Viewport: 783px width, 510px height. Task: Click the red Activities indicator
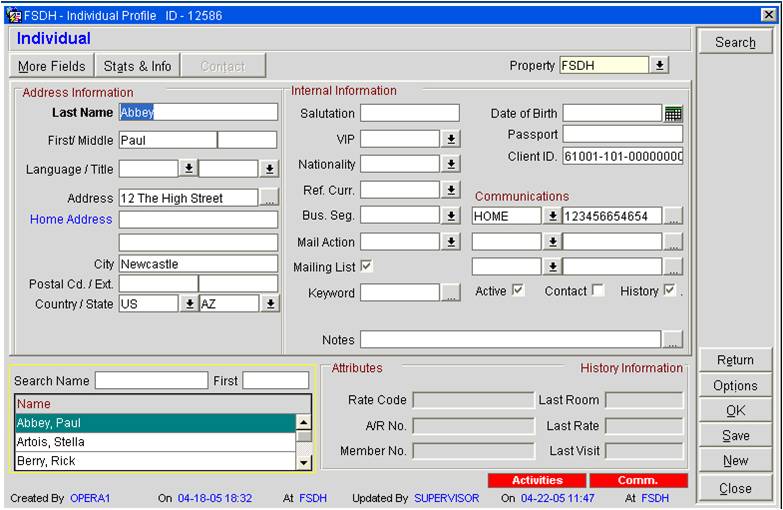coord(537,480)
